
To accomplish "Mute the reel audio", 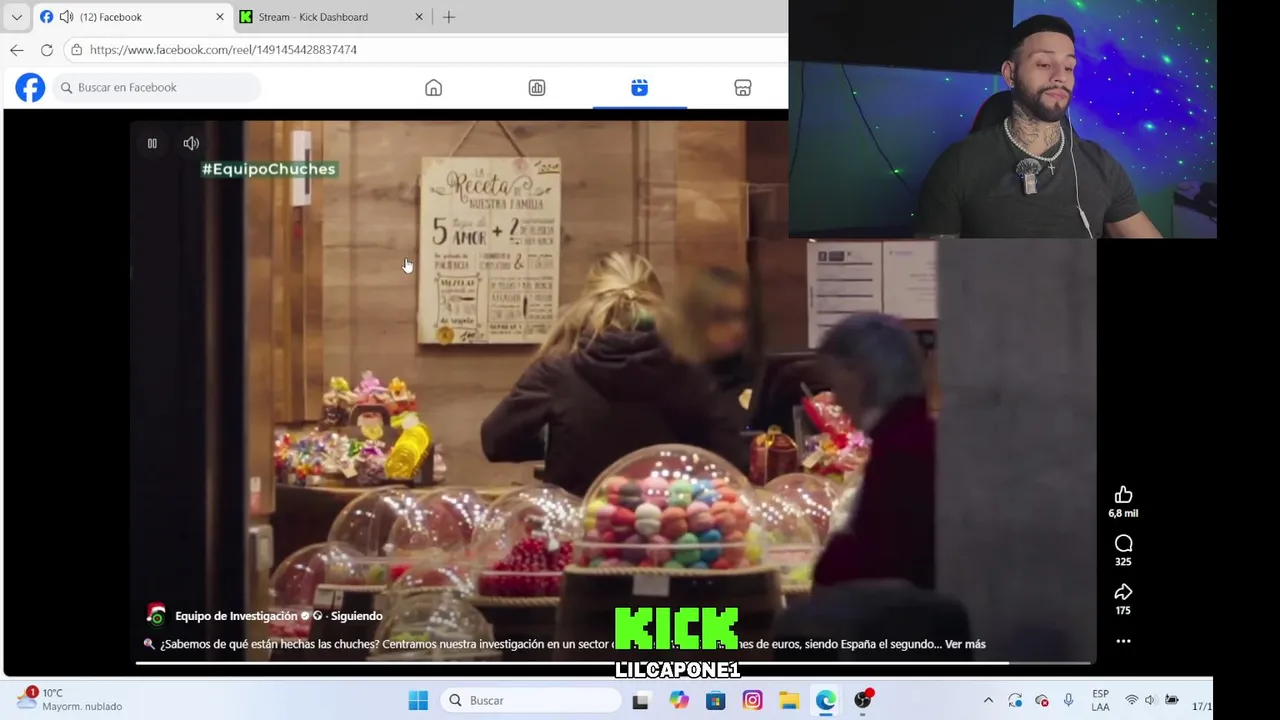I will point(191,144).
